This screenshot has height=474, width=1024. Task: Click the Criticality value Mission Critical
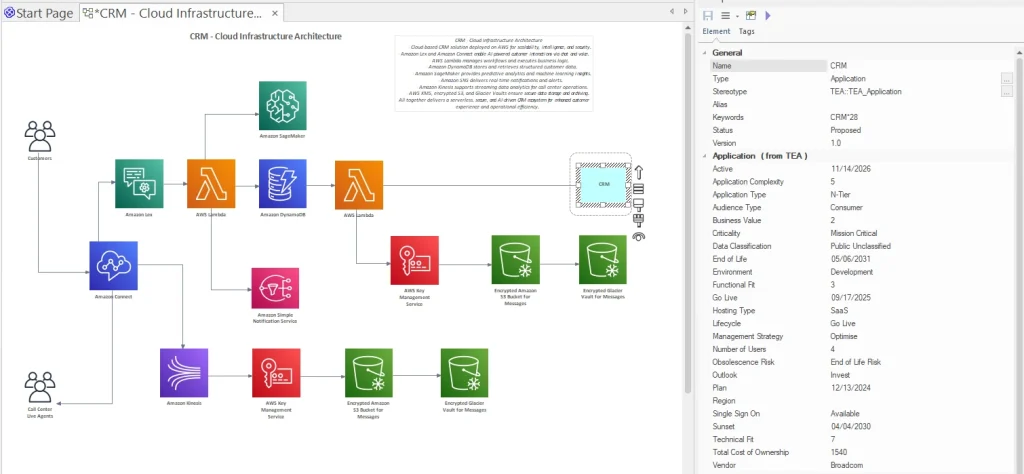tap(854, 233)
